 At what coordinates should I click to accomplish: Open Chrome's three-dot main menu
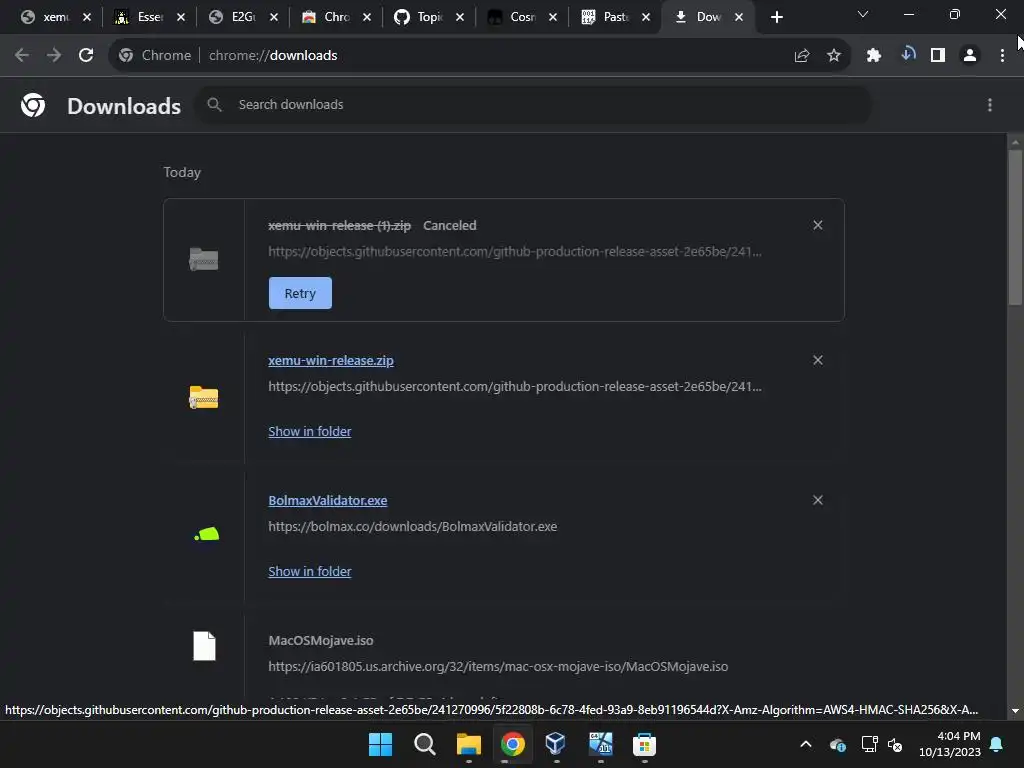[x=1002, y=56]
